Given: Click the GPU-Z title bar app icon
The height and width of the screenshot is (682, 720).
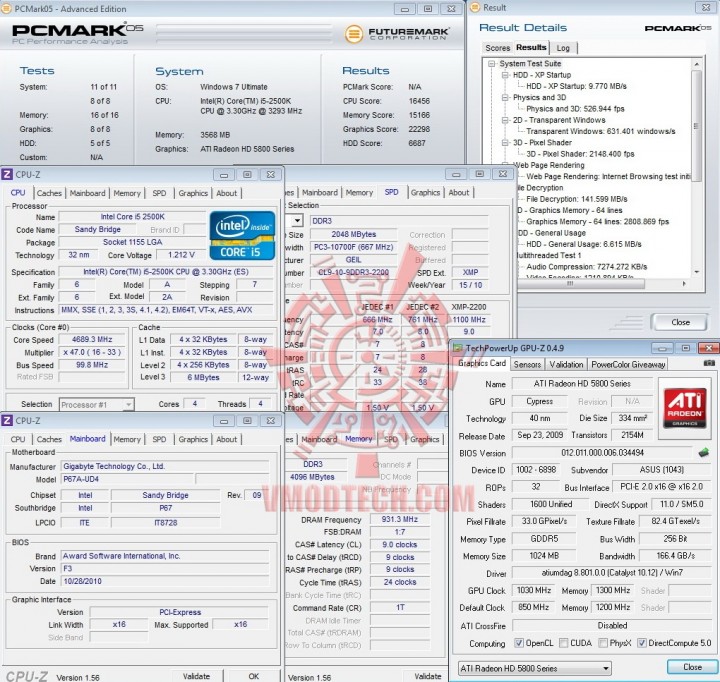Looking at the screenshot, I should coord(458,348).
